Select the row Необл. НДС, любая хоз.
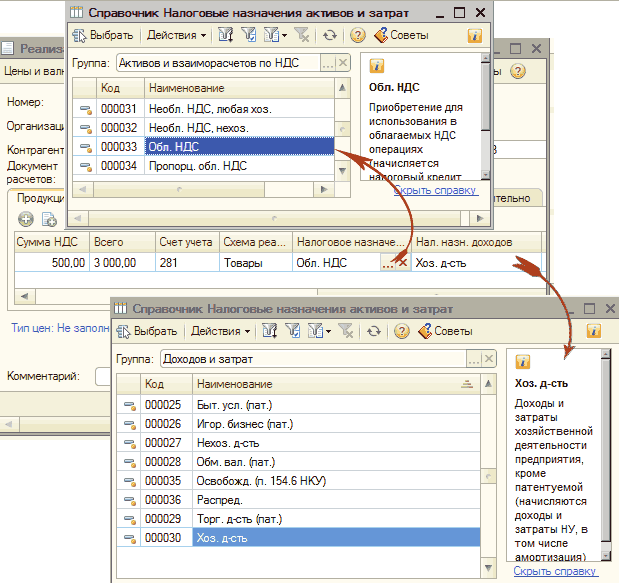The height and width of the screenshot is (583, 619). [209, 108]
